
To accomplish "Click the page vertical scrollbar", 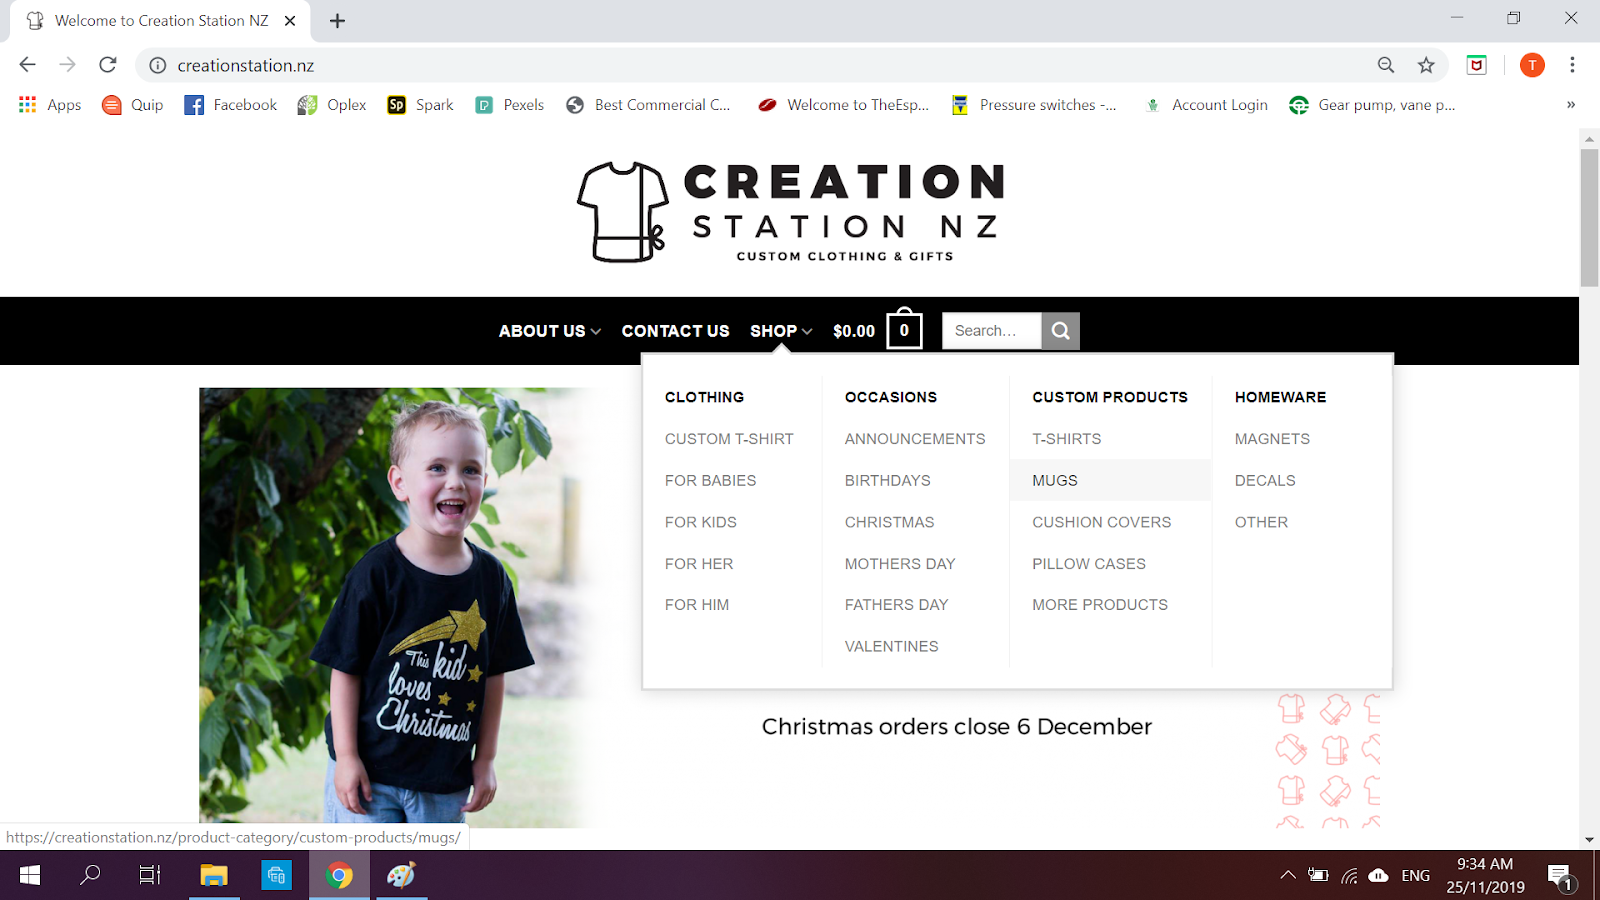I will (x=1589, y=218).
